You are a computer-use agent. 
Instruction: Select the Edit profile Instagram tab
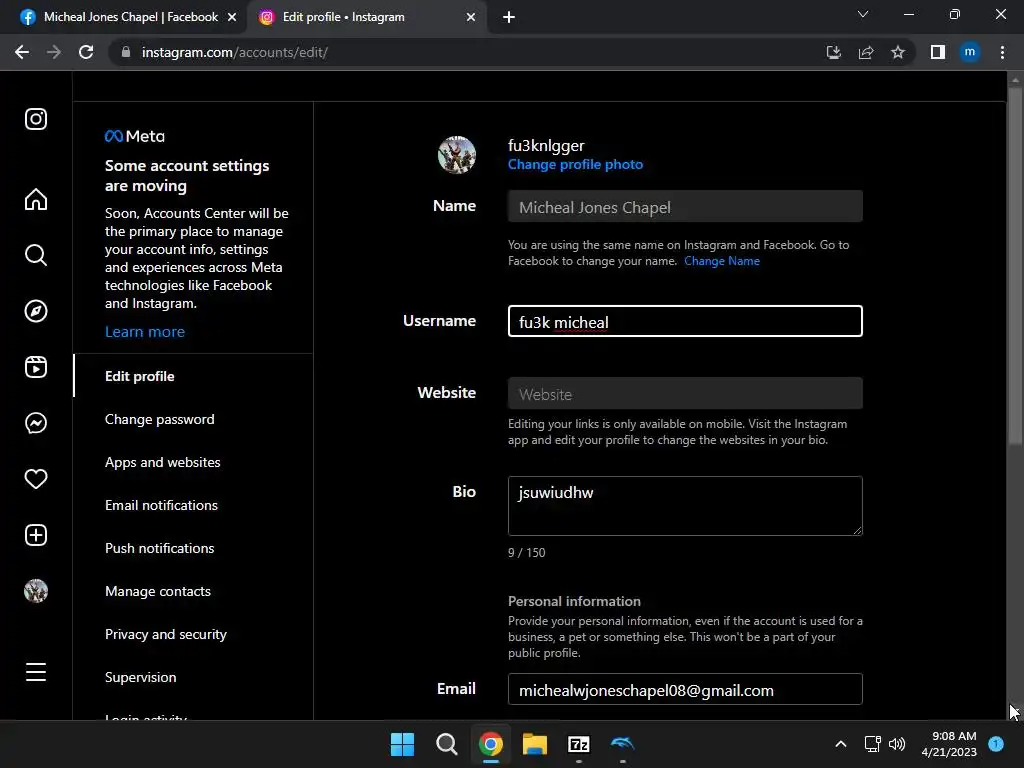point(366,17)
